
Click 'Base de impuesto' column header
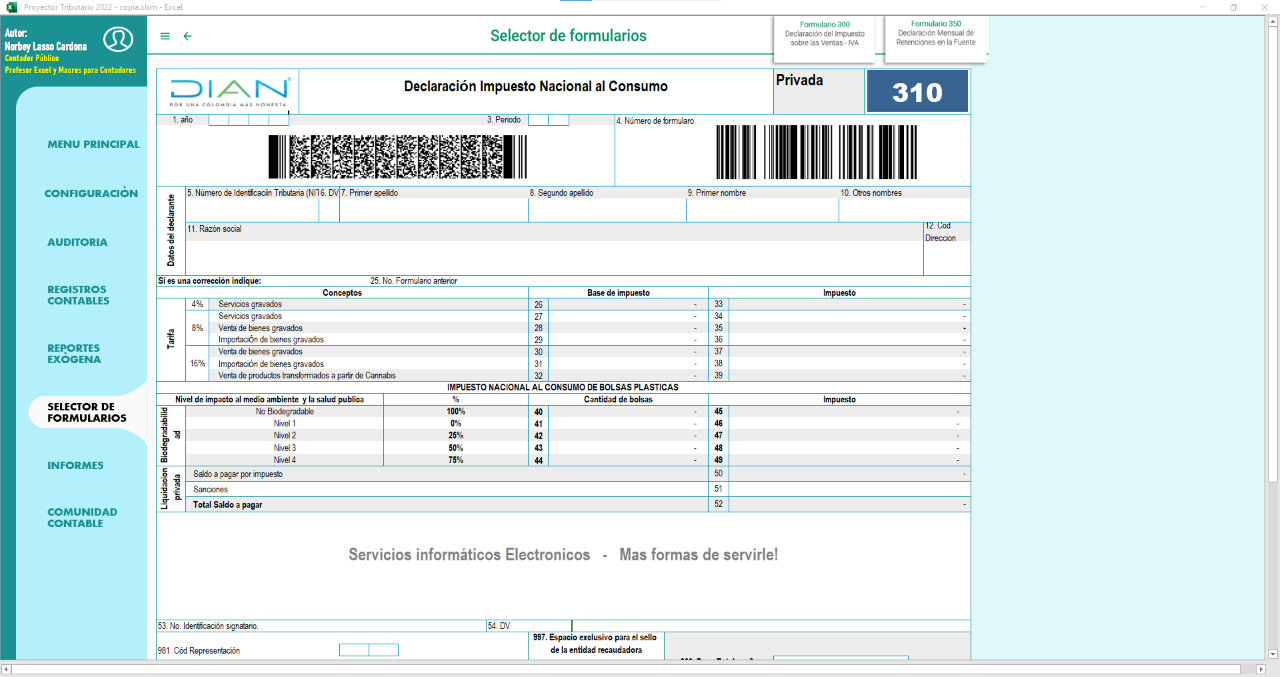(618, 293)
